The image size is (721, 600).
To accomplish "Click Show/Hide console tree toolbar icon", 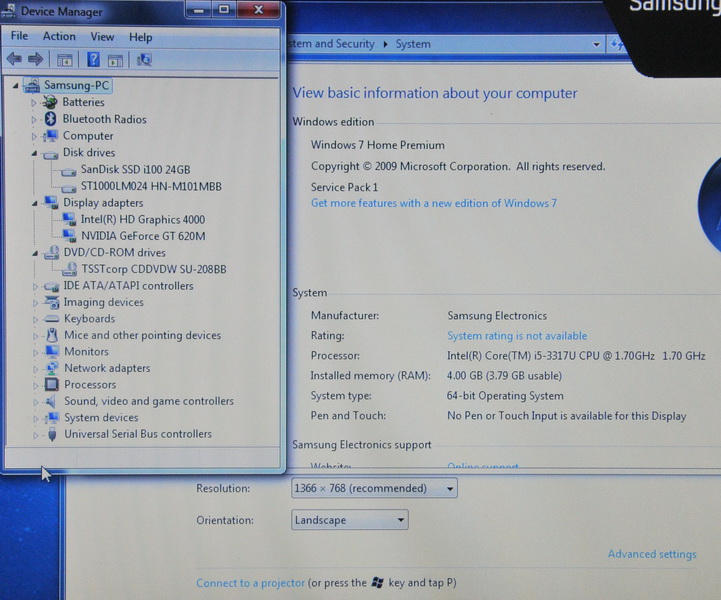I will point(64,60).
